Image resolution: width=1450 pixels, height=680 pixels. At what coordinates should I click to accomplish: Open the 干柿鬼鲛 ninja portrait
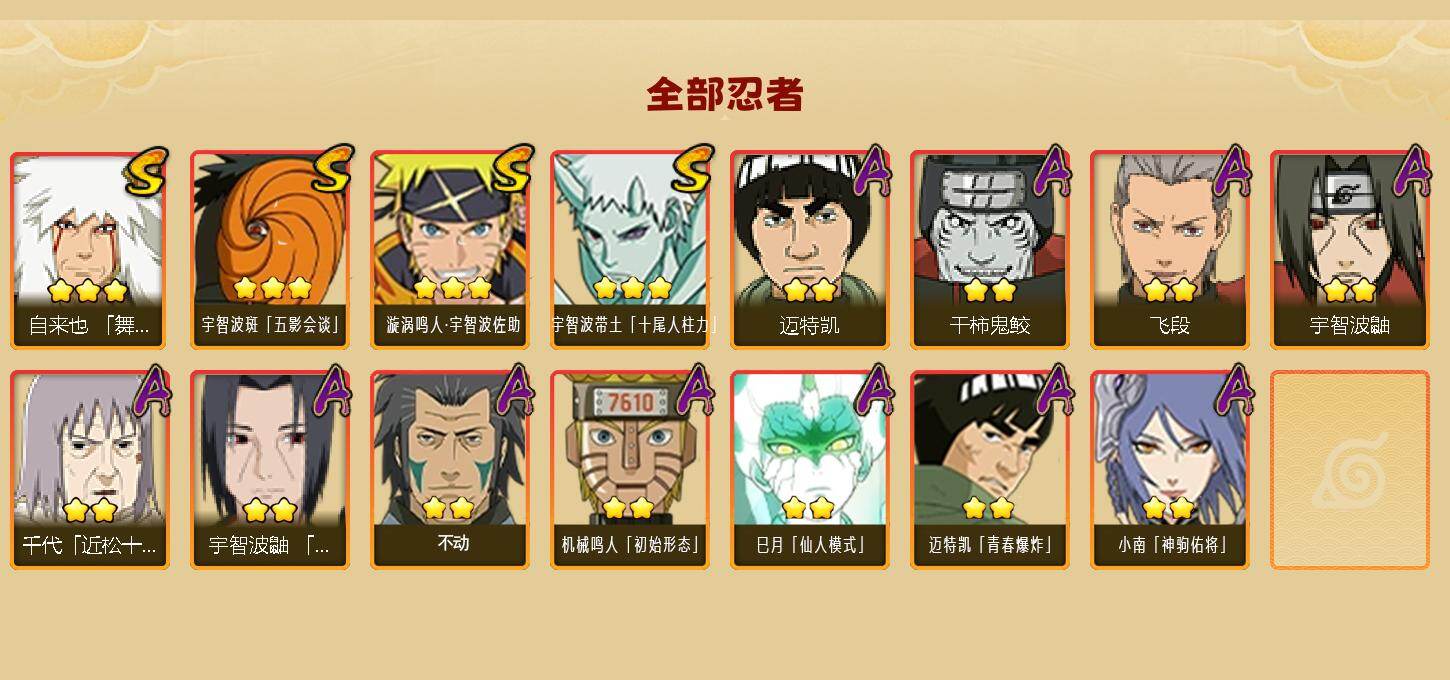tap(990, 250)
